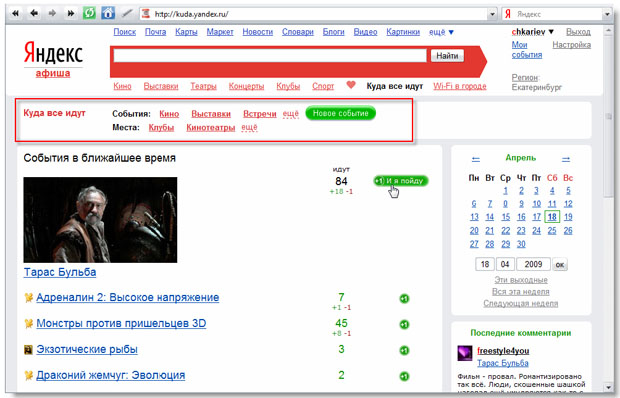Open the Картинки link
Viewport: 620px width, 398px height.
[x=403, y=32]
